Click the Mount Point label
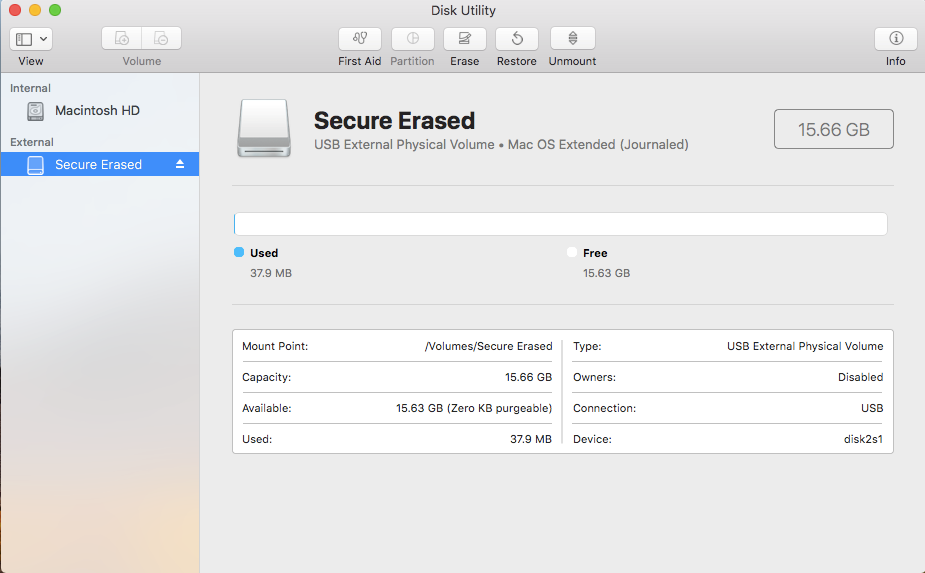The height and width of the screenshot is (573, 925). [275, 346]
